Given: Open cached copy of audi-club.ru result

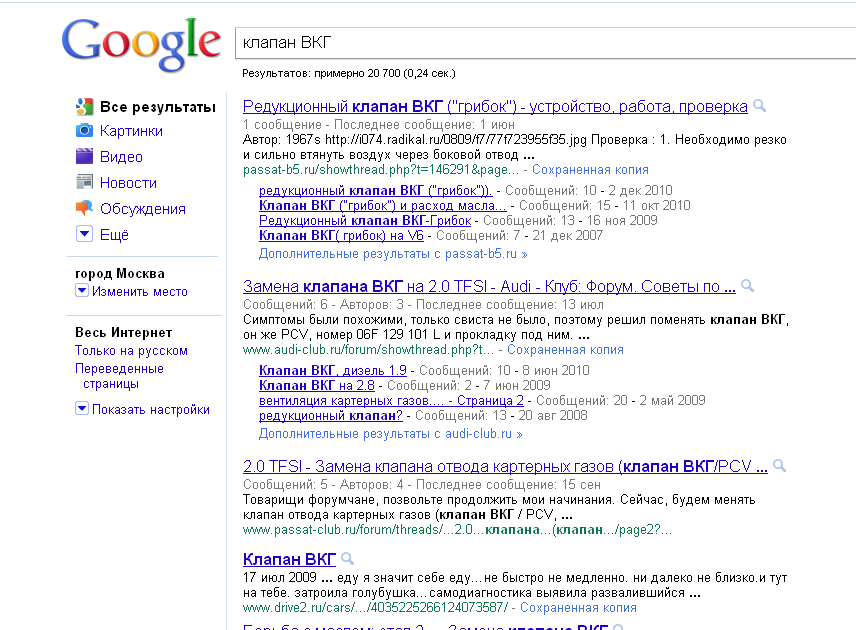Looking at the screenshot, I should click(565, 350).
